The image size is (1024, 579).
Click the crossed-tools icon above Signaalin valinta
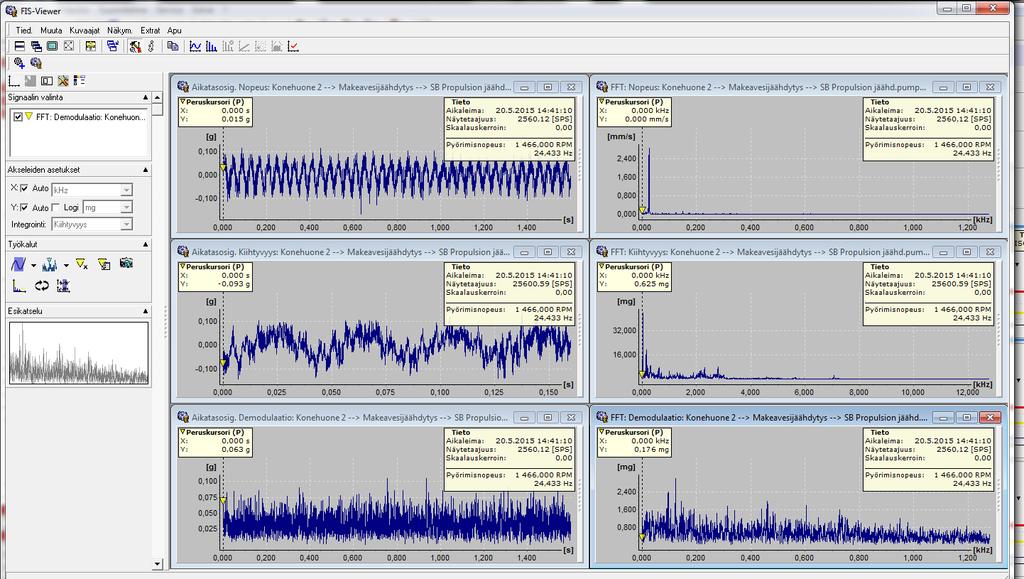63,81
